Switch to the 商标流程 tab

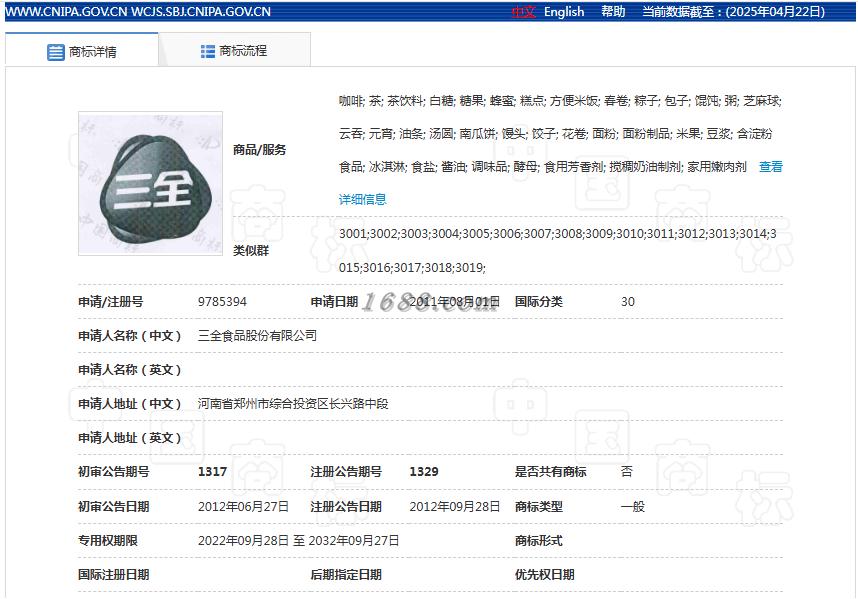234,51
